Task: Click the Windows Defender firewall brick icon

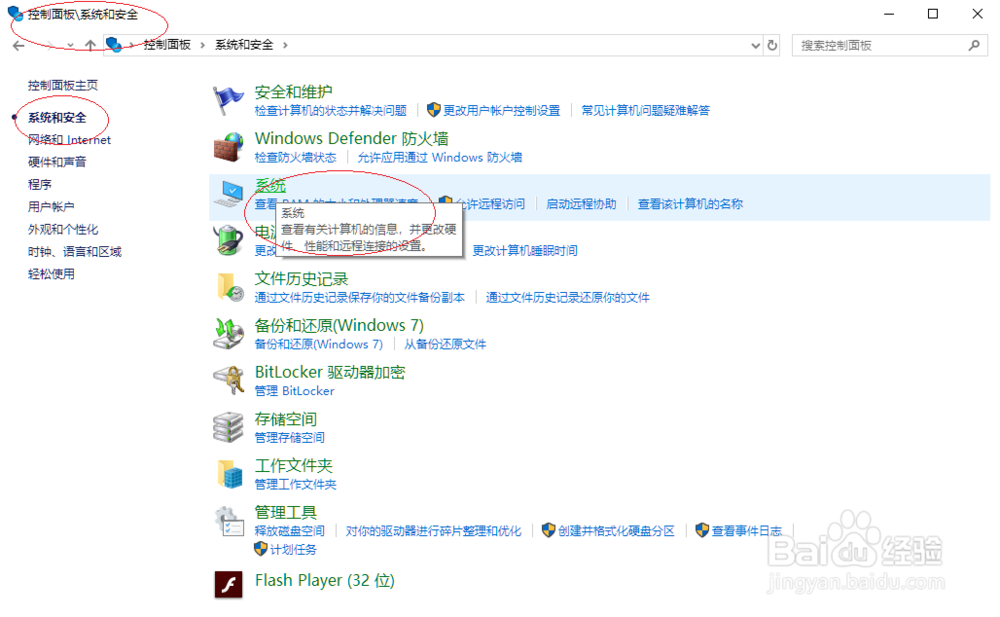Action: (228, 147)
